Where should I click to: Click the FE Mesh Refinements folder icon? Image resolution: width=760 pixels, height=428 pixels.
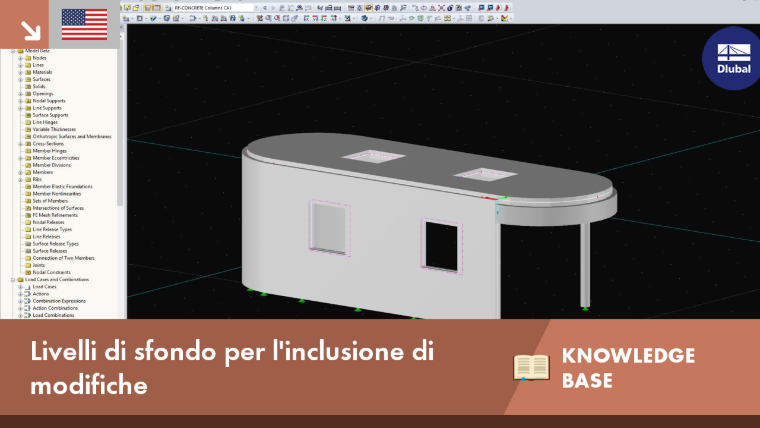(x=28, y=215)
